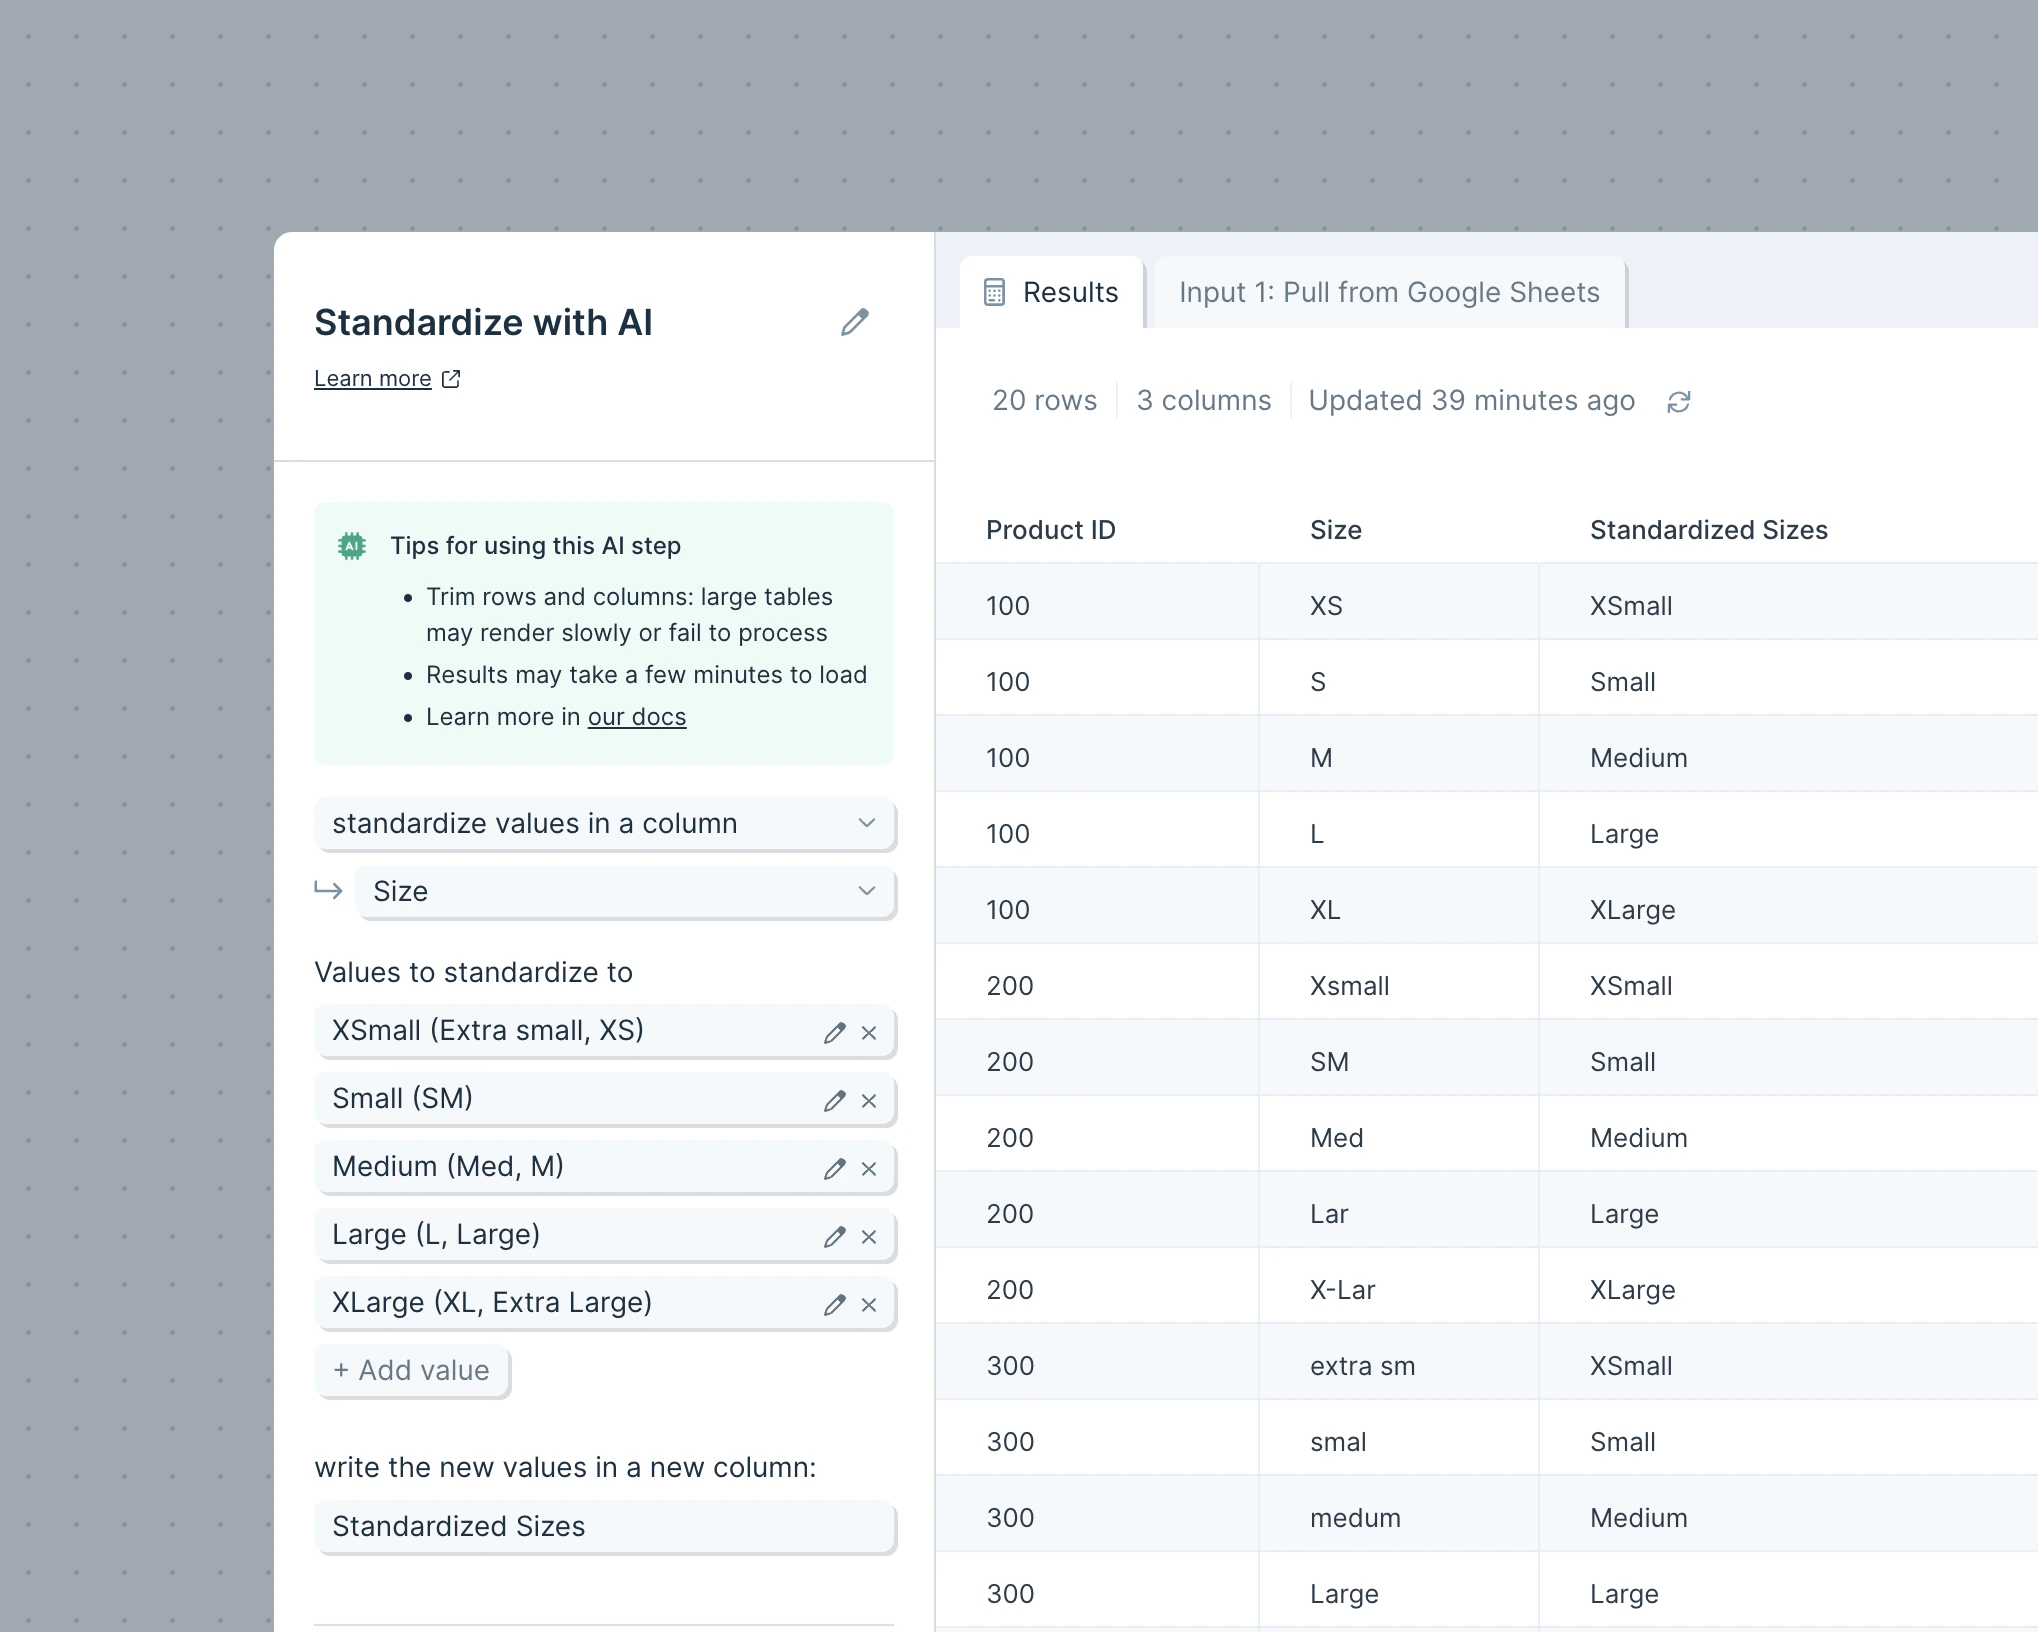Remove the XSmall (Extra small, XS) value
This screenshot has height=1632, width=2038.
pyautogui.click(x=869, y=1033)
